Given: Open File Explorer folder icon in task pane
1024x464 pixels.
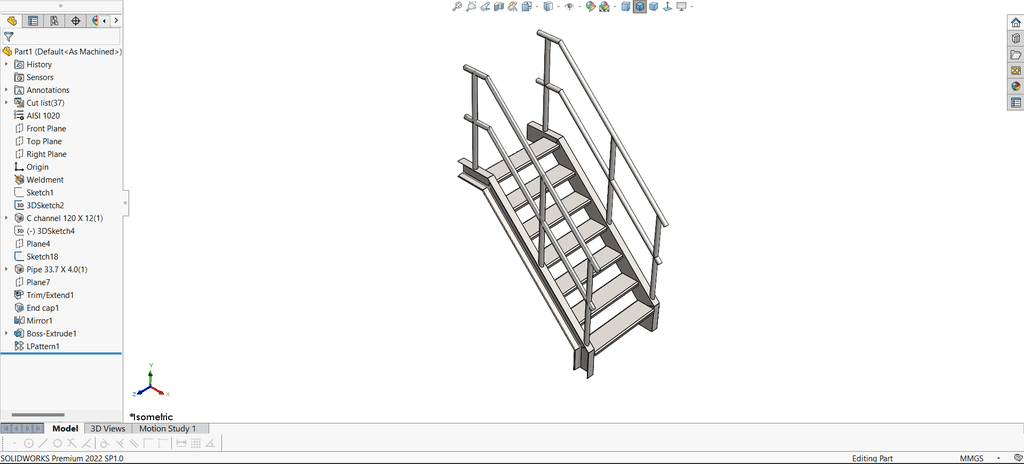Looking at the screenshot, I should pyautogui.click(x=1016, y=55).
